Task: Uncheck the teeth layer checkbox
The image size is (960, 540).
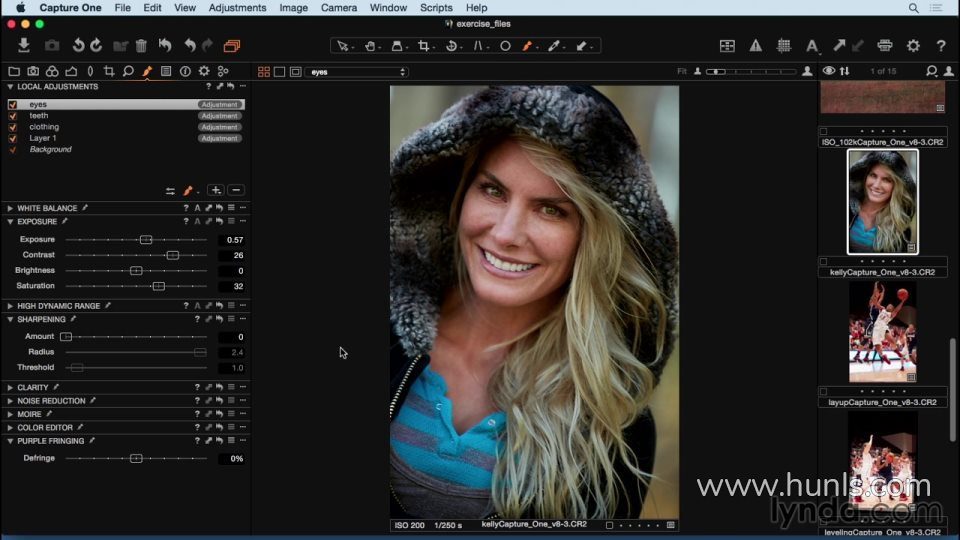Action: pyautogui.click(x=13, y=116)
